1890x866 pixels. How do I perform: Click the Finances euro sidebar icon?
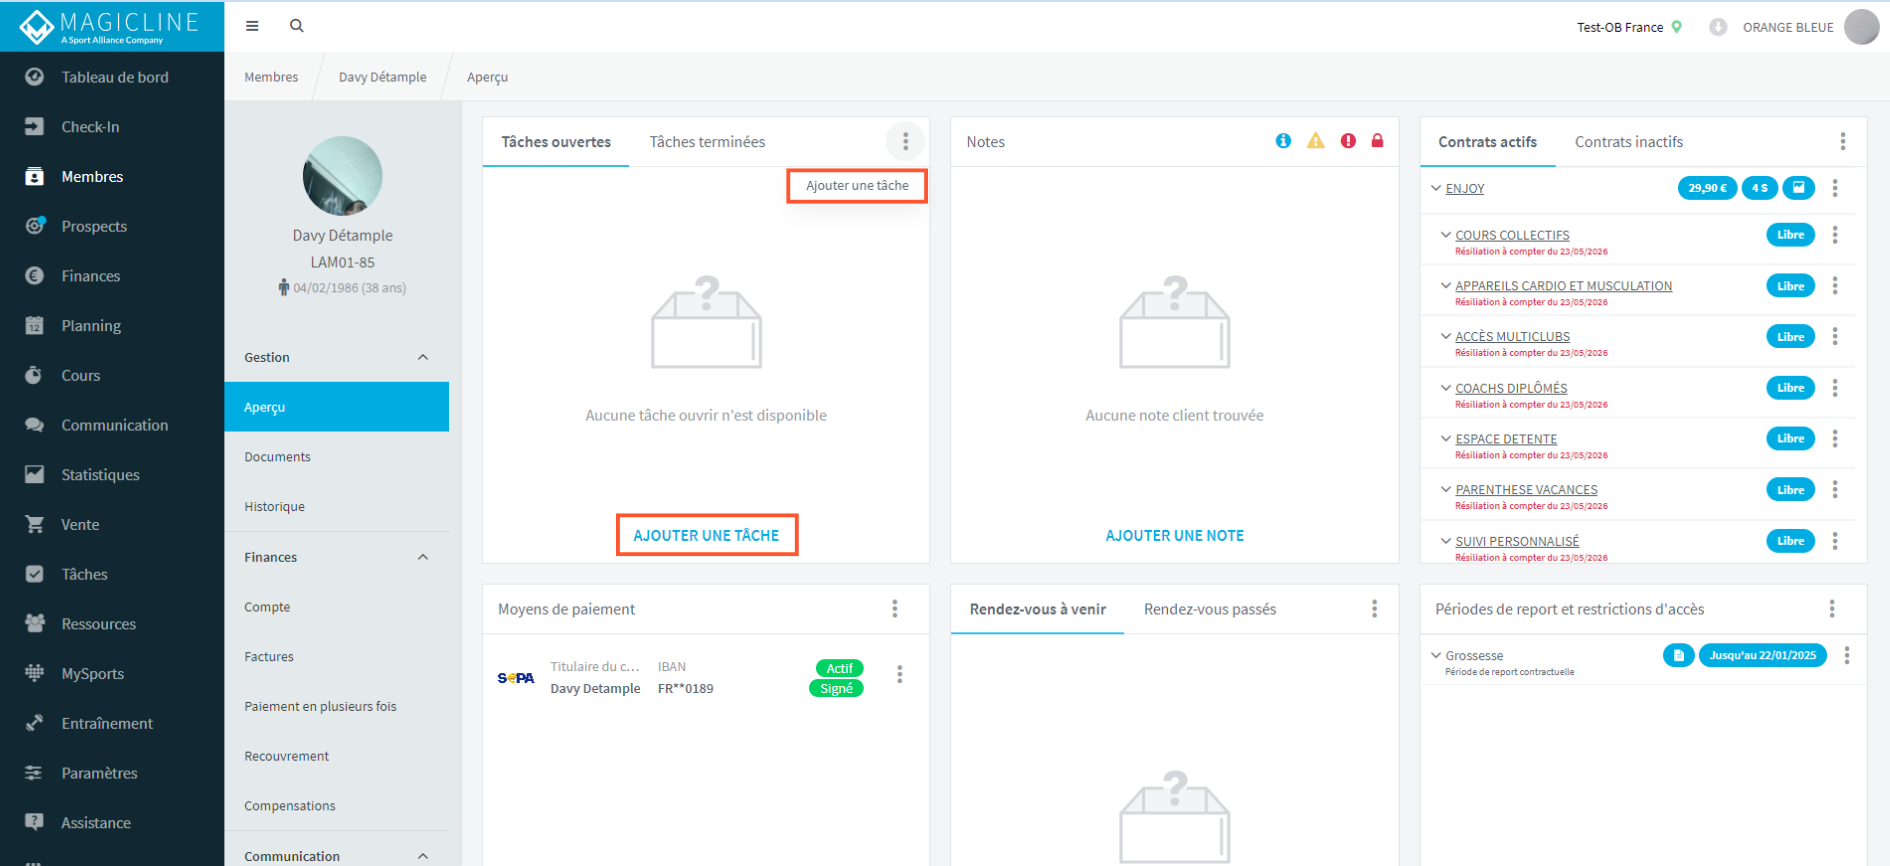point(34,276)
